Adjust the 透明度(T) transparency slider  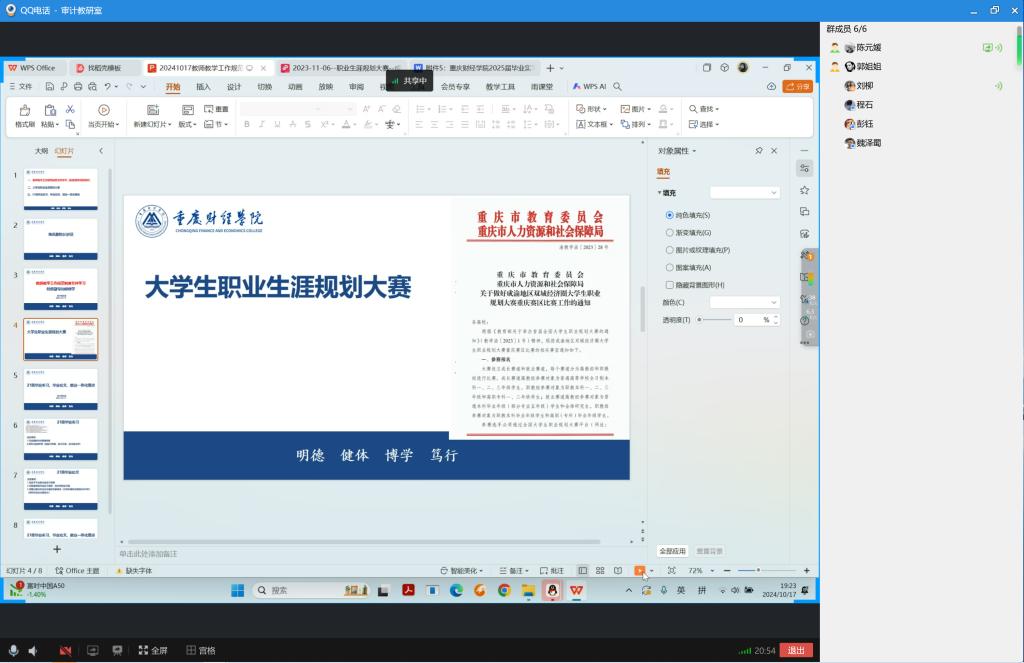(715, 319)
